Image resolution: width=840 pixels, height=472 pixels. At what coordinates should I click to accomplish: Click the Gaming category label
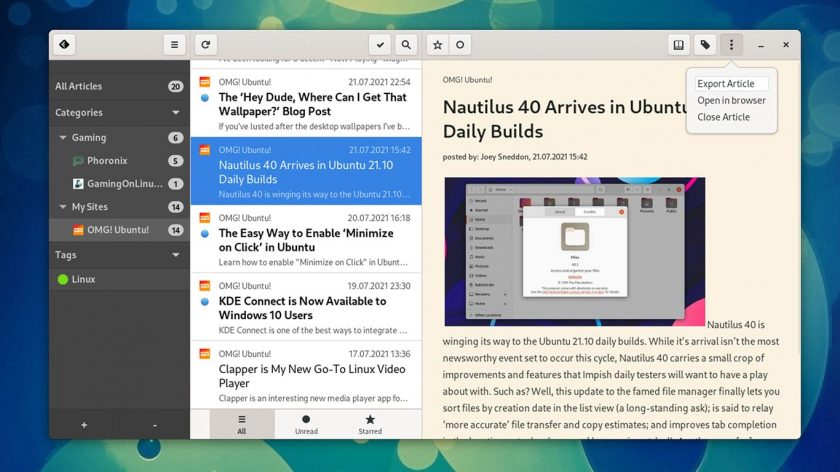coord(89,138)
